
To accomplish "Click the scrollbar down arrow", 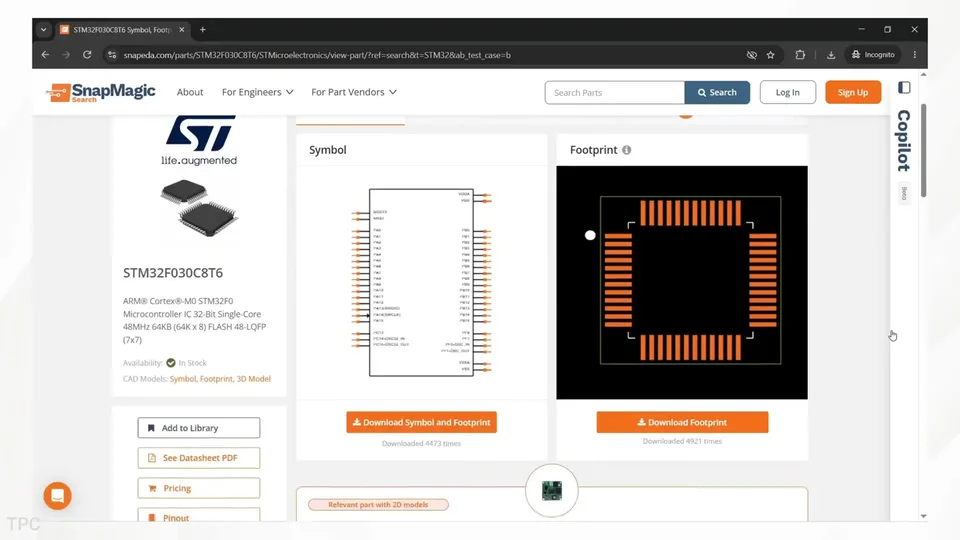I will pyautogui.click(x=923, y=516).
